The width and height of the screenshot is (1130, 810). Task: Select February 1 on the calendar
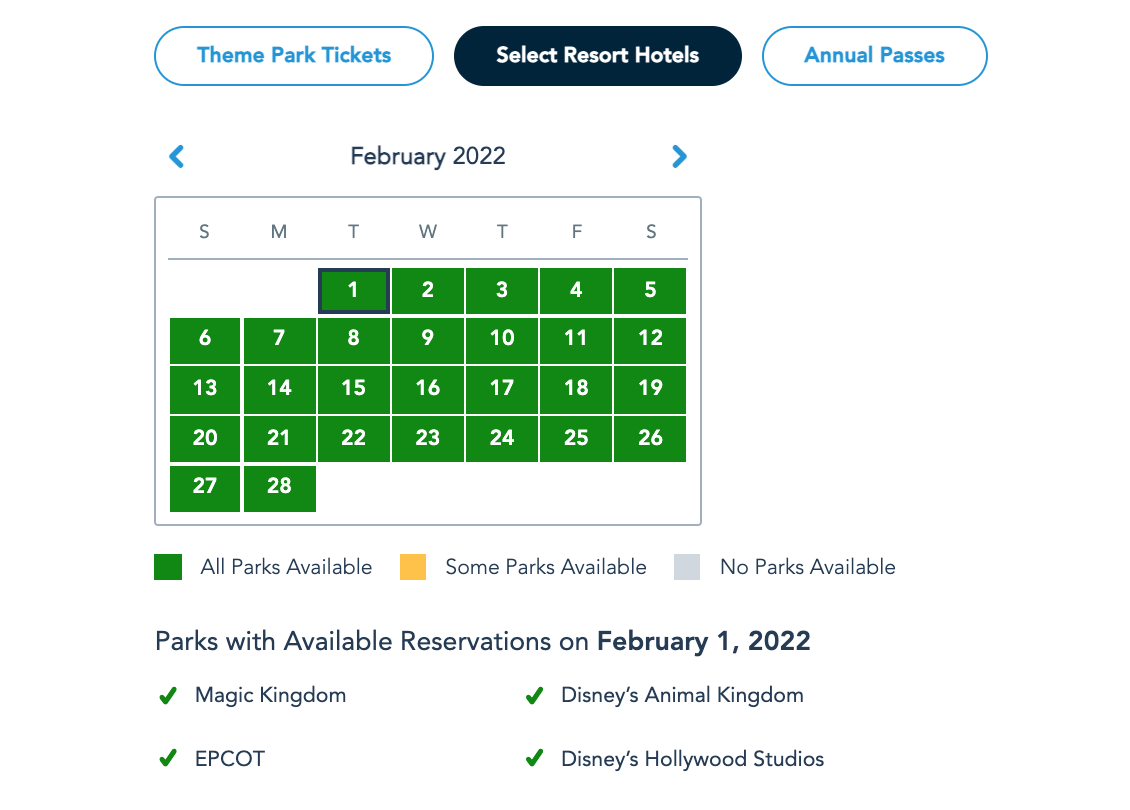[353, 291]
